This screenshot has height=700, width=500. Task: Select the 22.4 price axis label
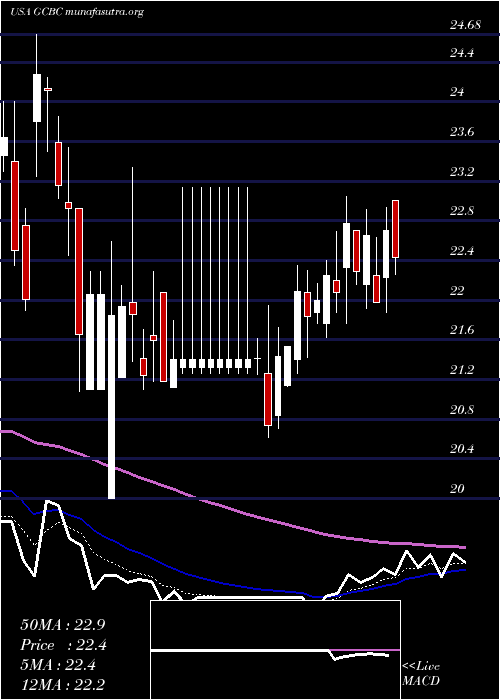click(x=462, y=251)
